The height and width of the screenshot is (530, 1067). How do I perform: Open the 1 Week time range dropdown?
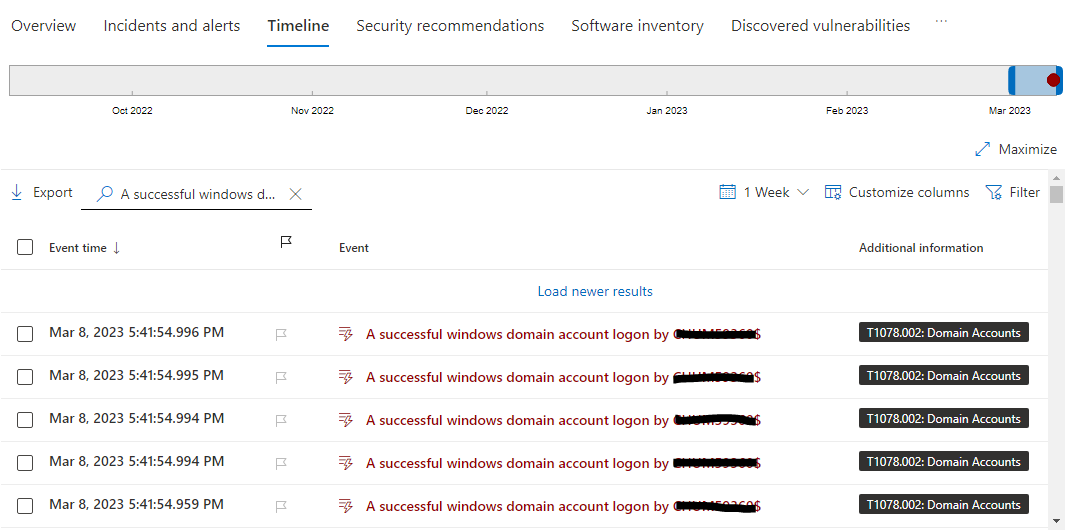click(765, 193)
